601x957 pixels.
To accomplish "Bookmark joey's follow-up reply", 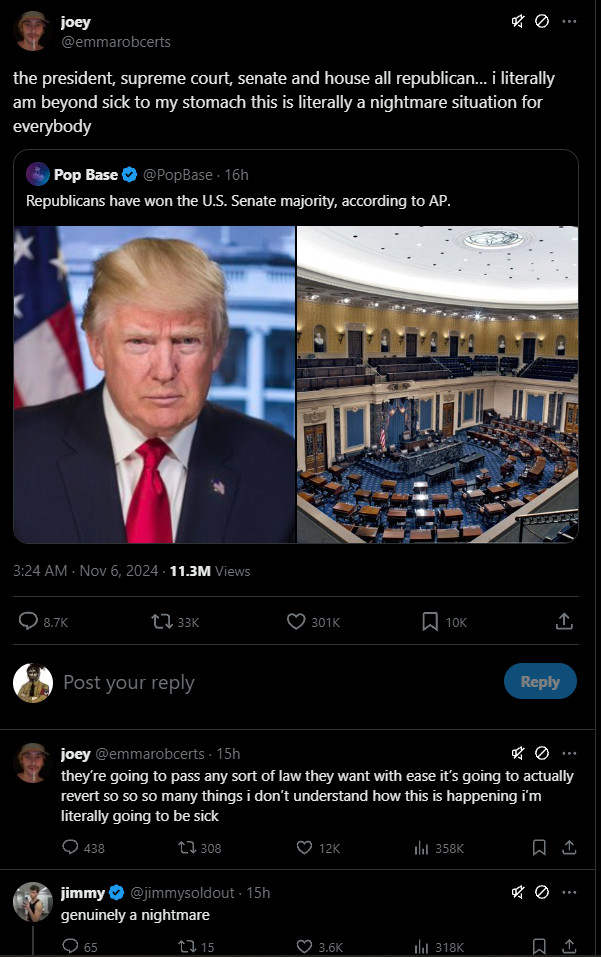I will point(539,847).
